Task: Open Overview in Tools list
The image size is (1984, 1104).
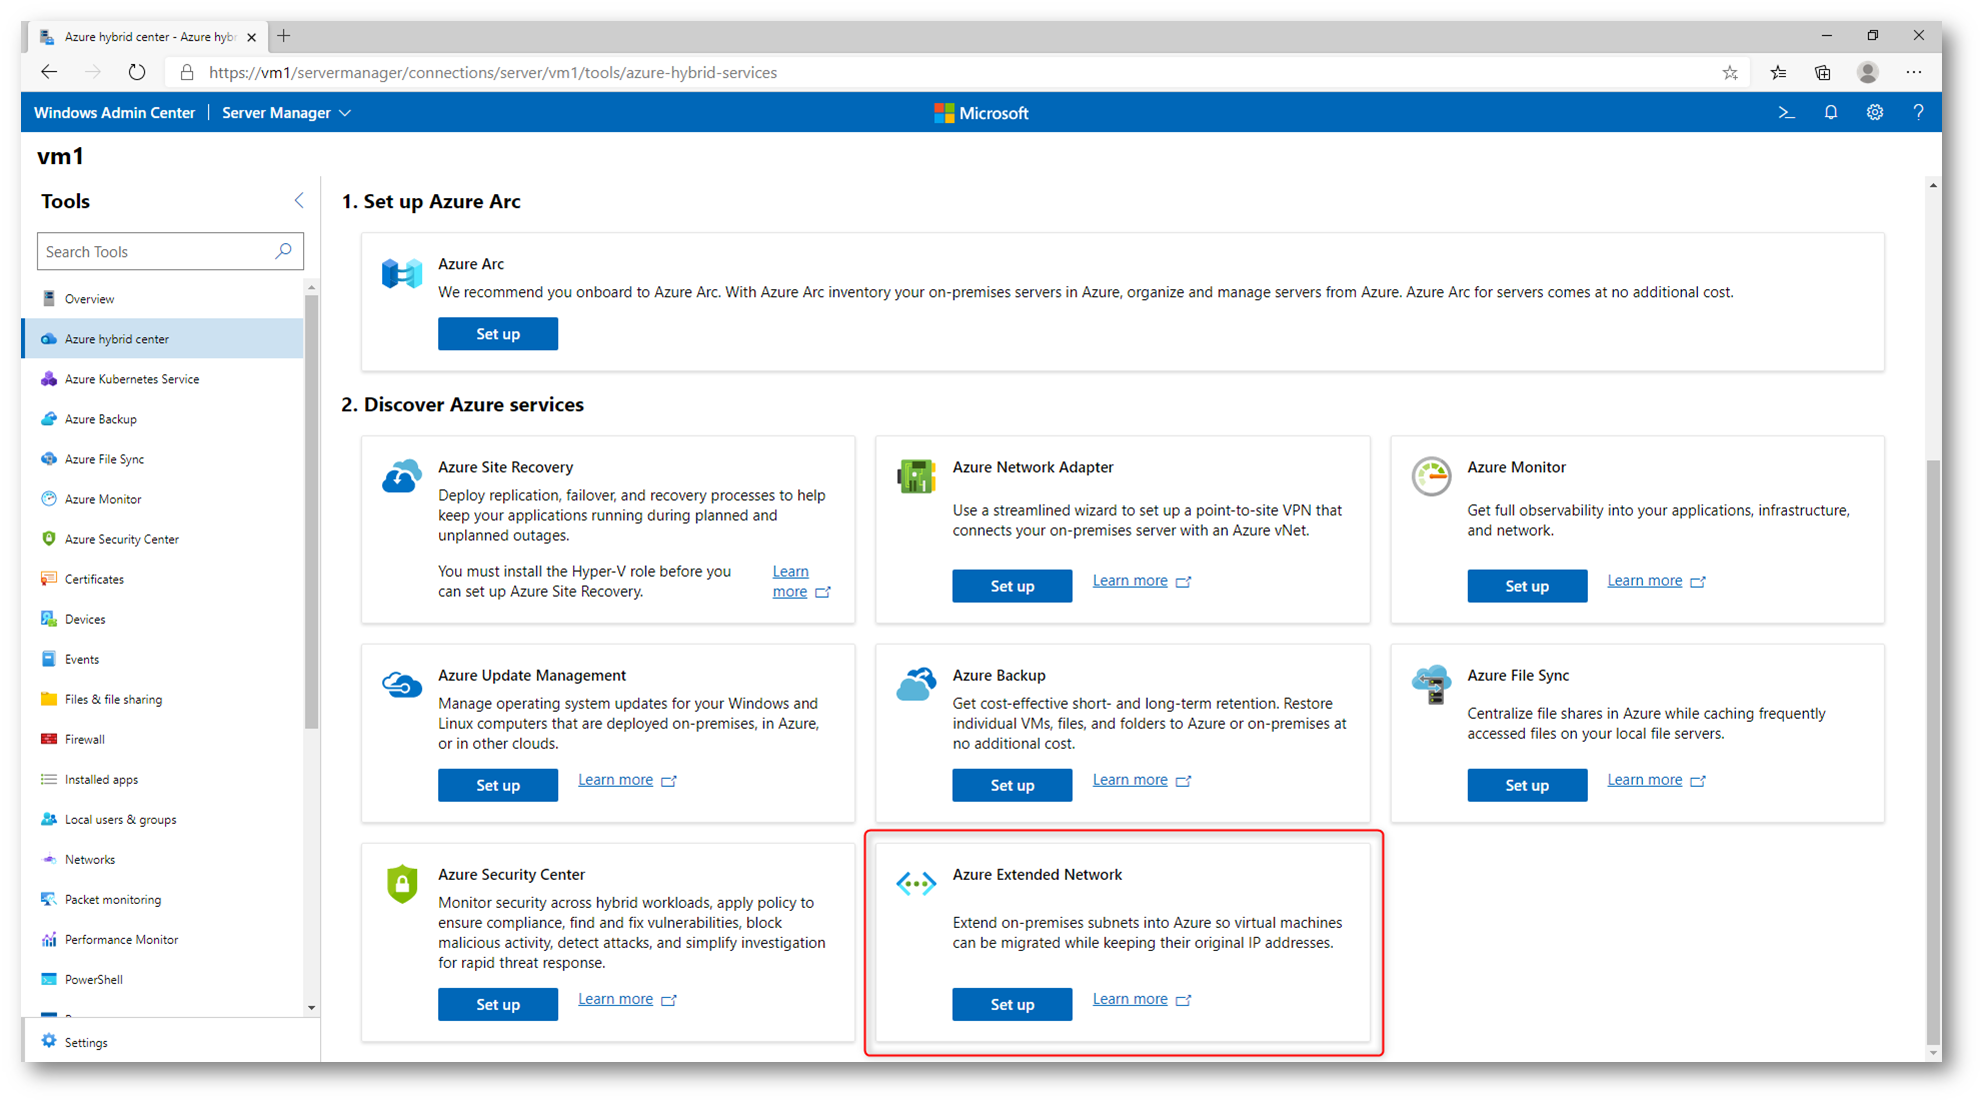Action: tap(164, 299)
